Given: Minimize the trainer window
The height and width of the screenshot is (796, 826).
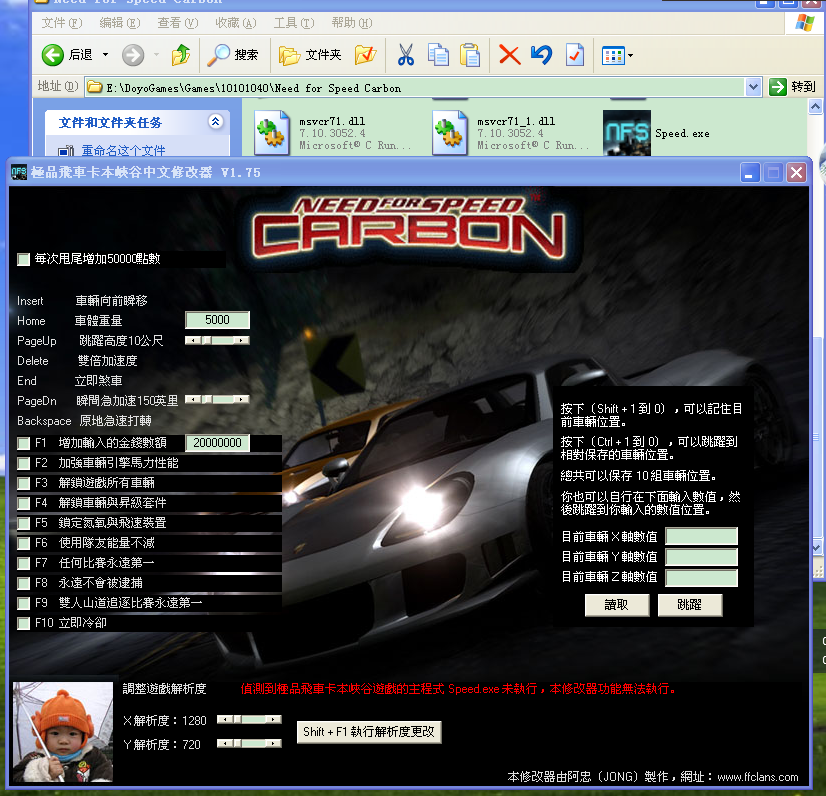Looking at the screenshot, I should tap(750, 172).
